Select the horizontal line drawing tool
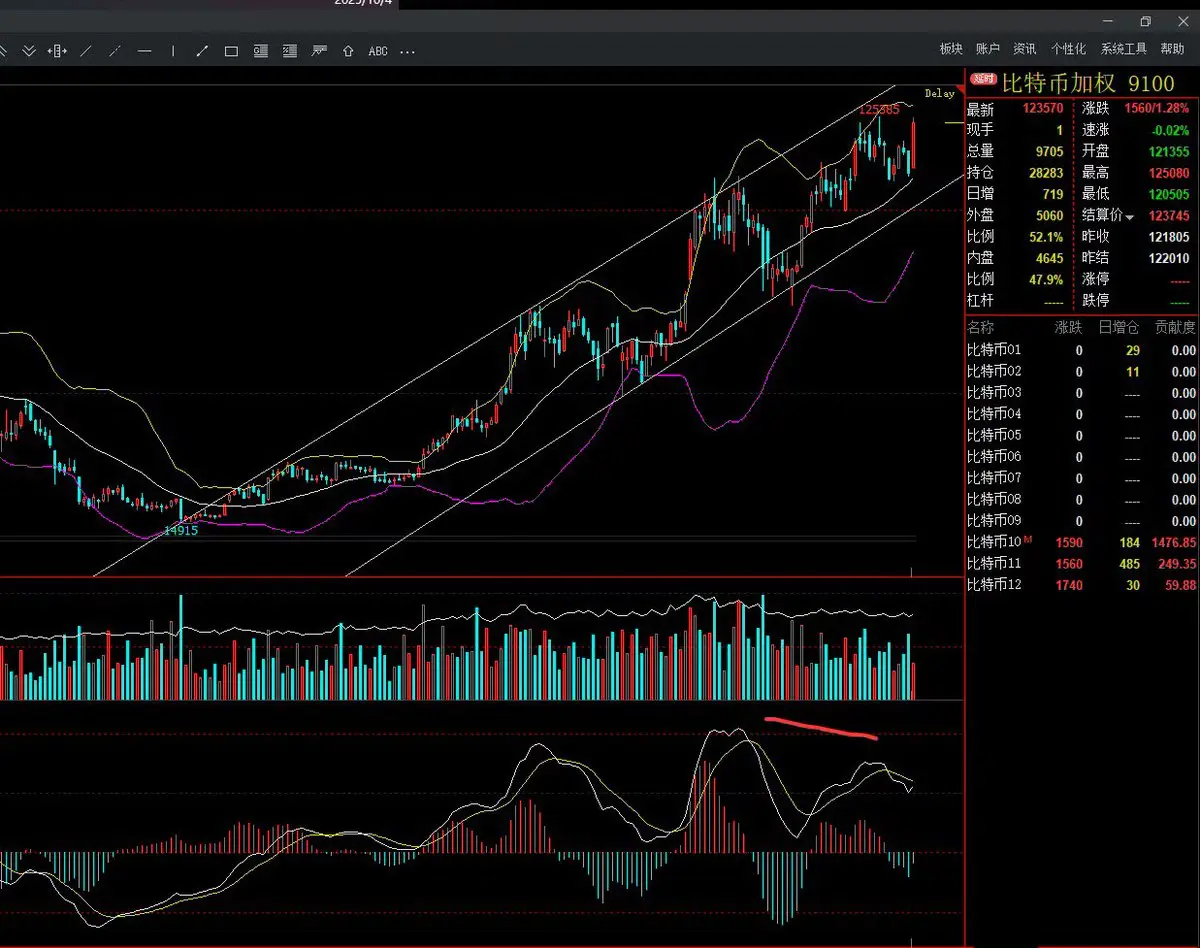 point(144,51)
